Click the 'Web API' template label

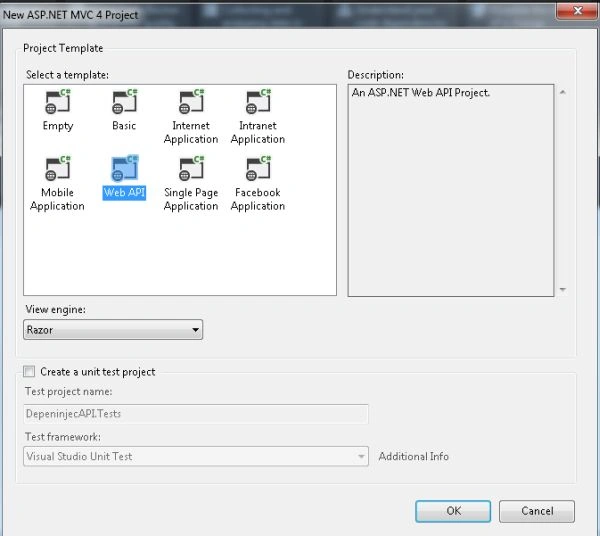point(124,192)
